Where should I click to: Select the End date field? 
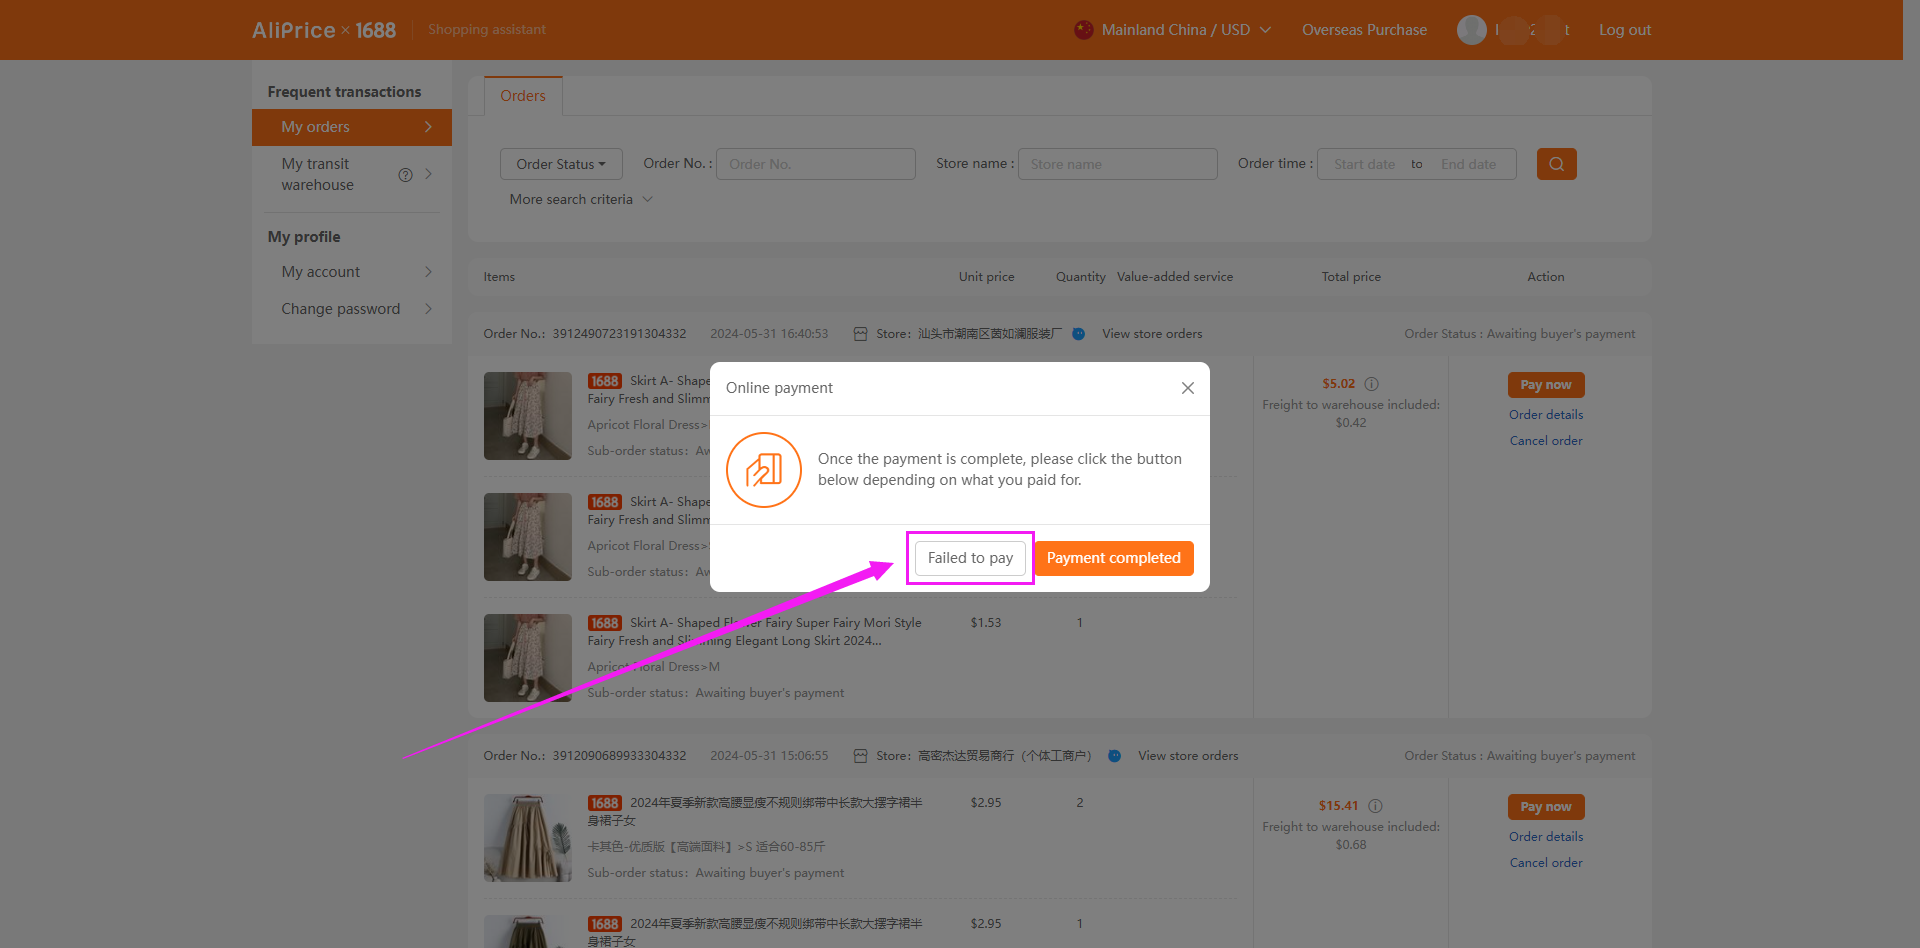[x=1469, y=164]
